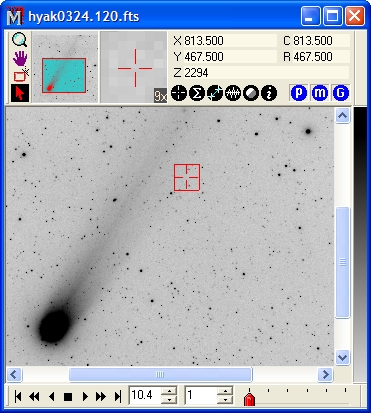Select the red arrow pointer tool
371x413 pixels.
(20, 93)
